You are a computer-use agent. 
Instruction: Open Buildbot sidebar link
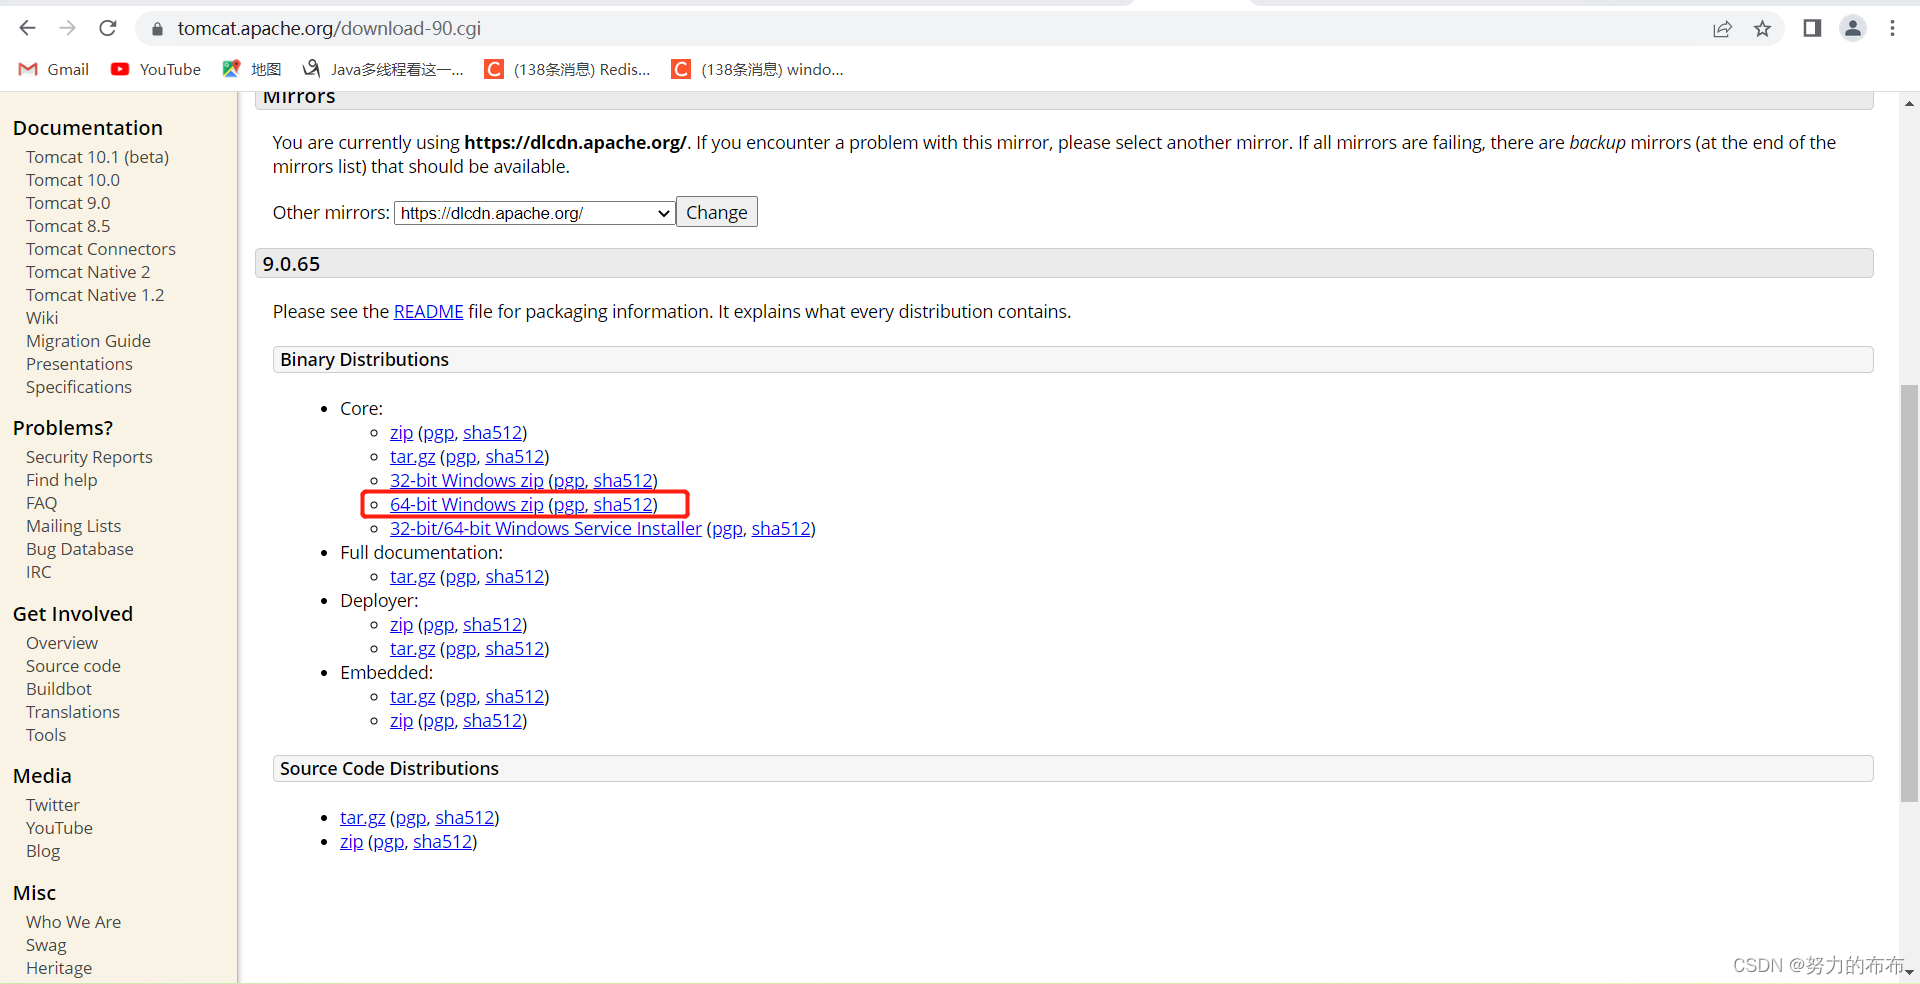[x=58, y=689]
